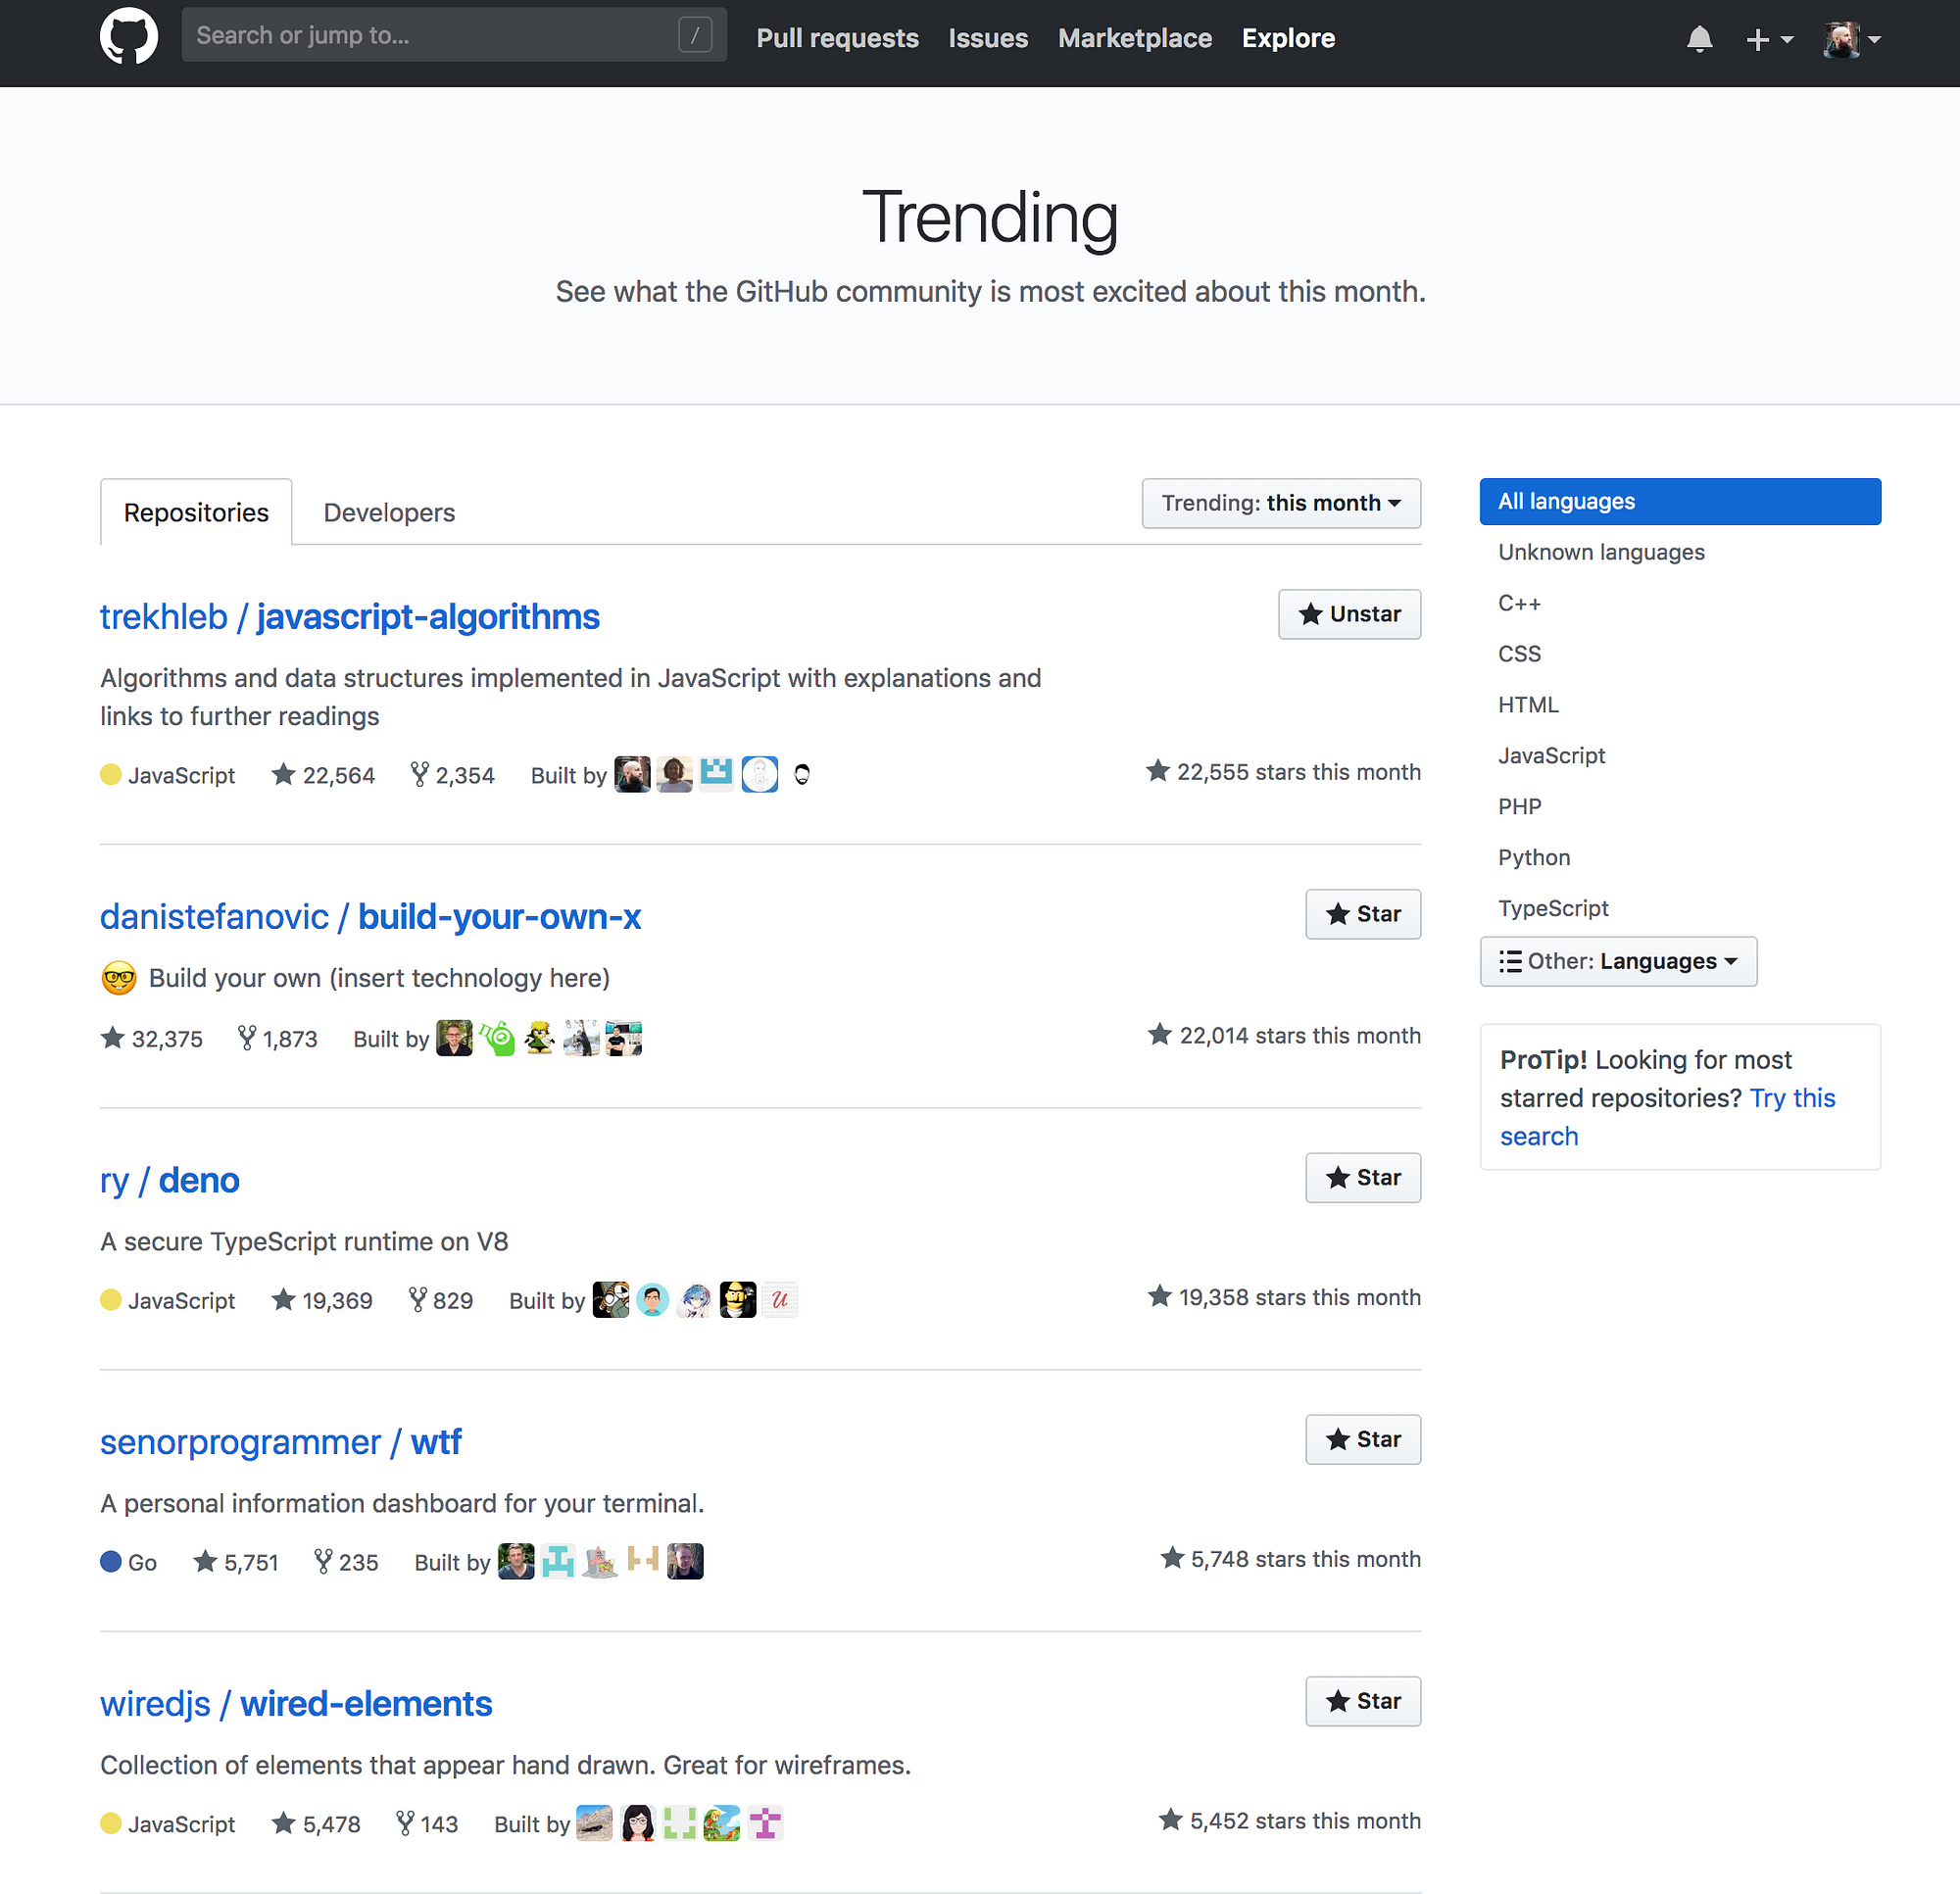Click the slash shortcut key icon in search
The height and width of the screenshot is (1894, 1960).
click(x=695, y=35)
